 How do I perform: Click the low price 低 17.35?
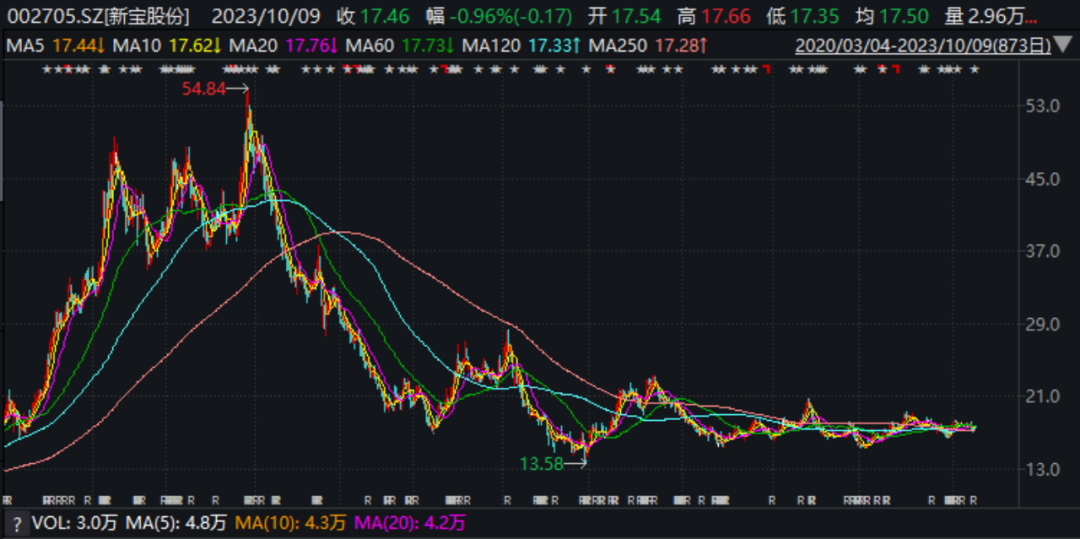pos(802,16)
